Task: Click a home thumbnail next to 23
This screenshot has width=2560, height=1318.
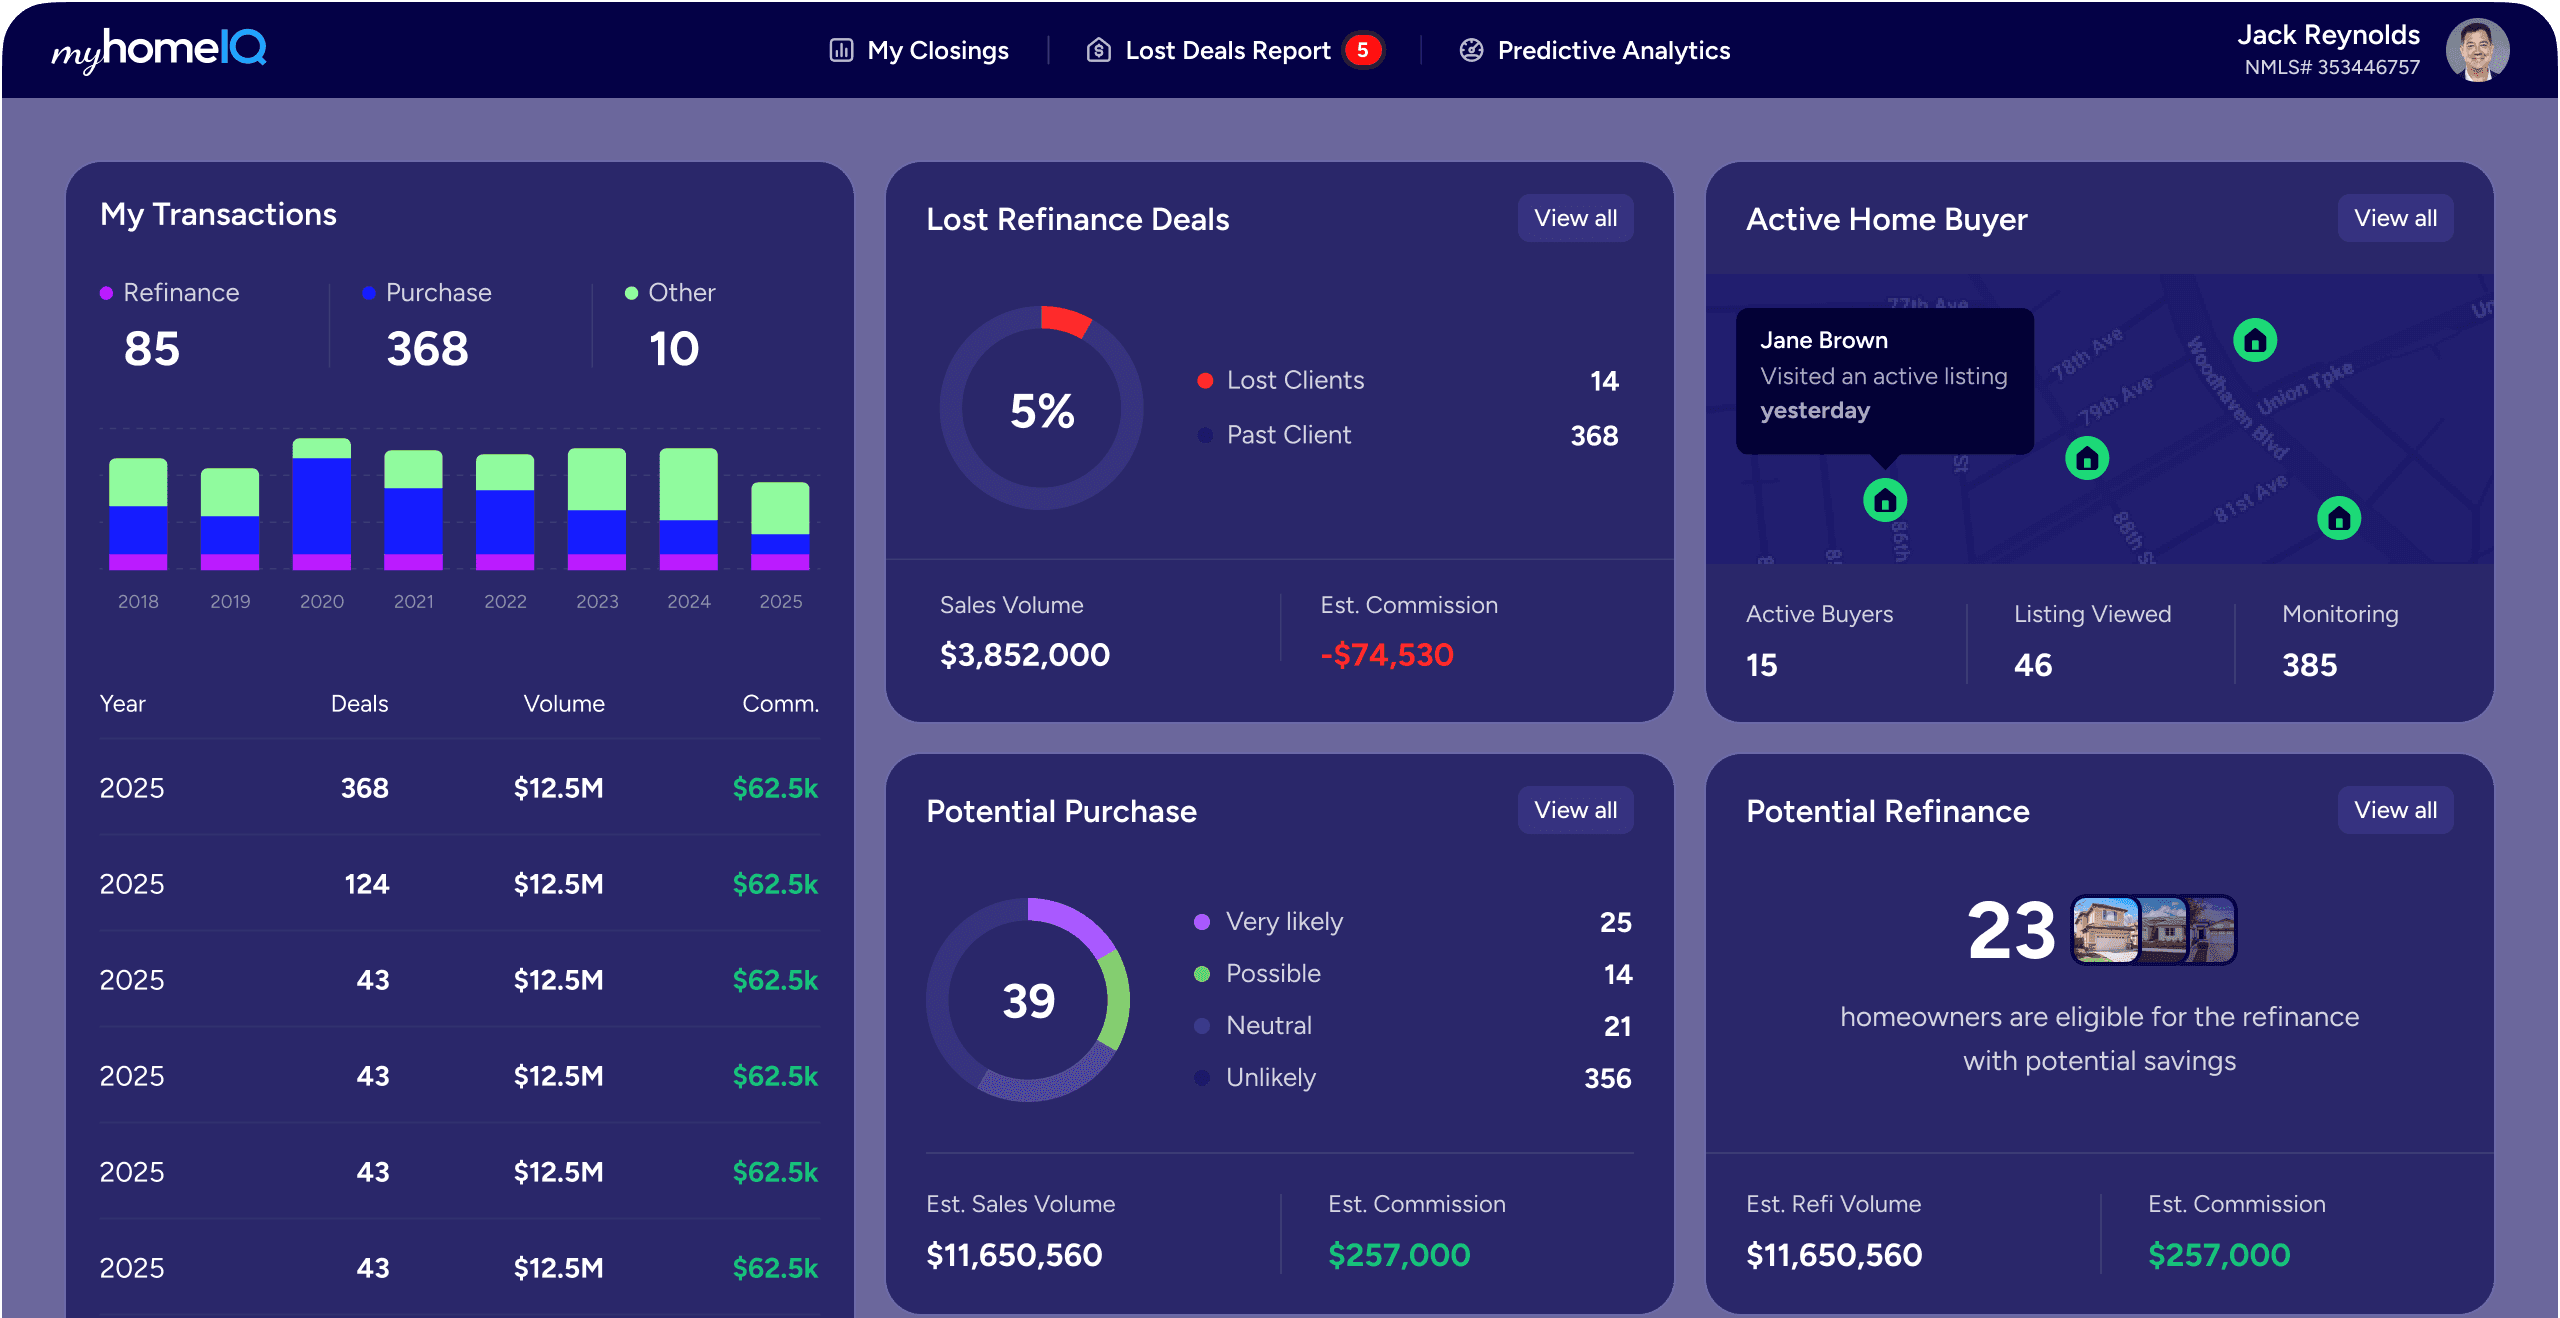Action: (2105, 931)
